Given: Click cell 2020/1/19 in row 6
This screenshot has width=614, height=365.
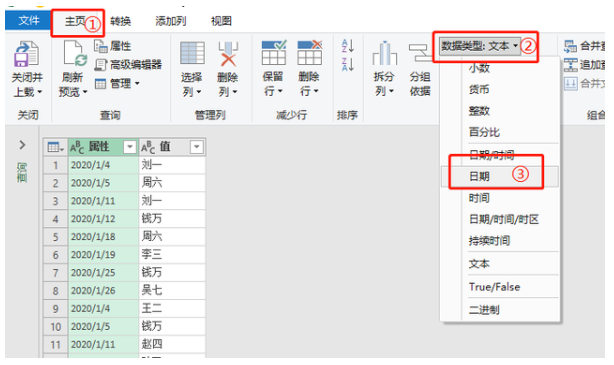Looking at the screenshot, I should [103, 255].
